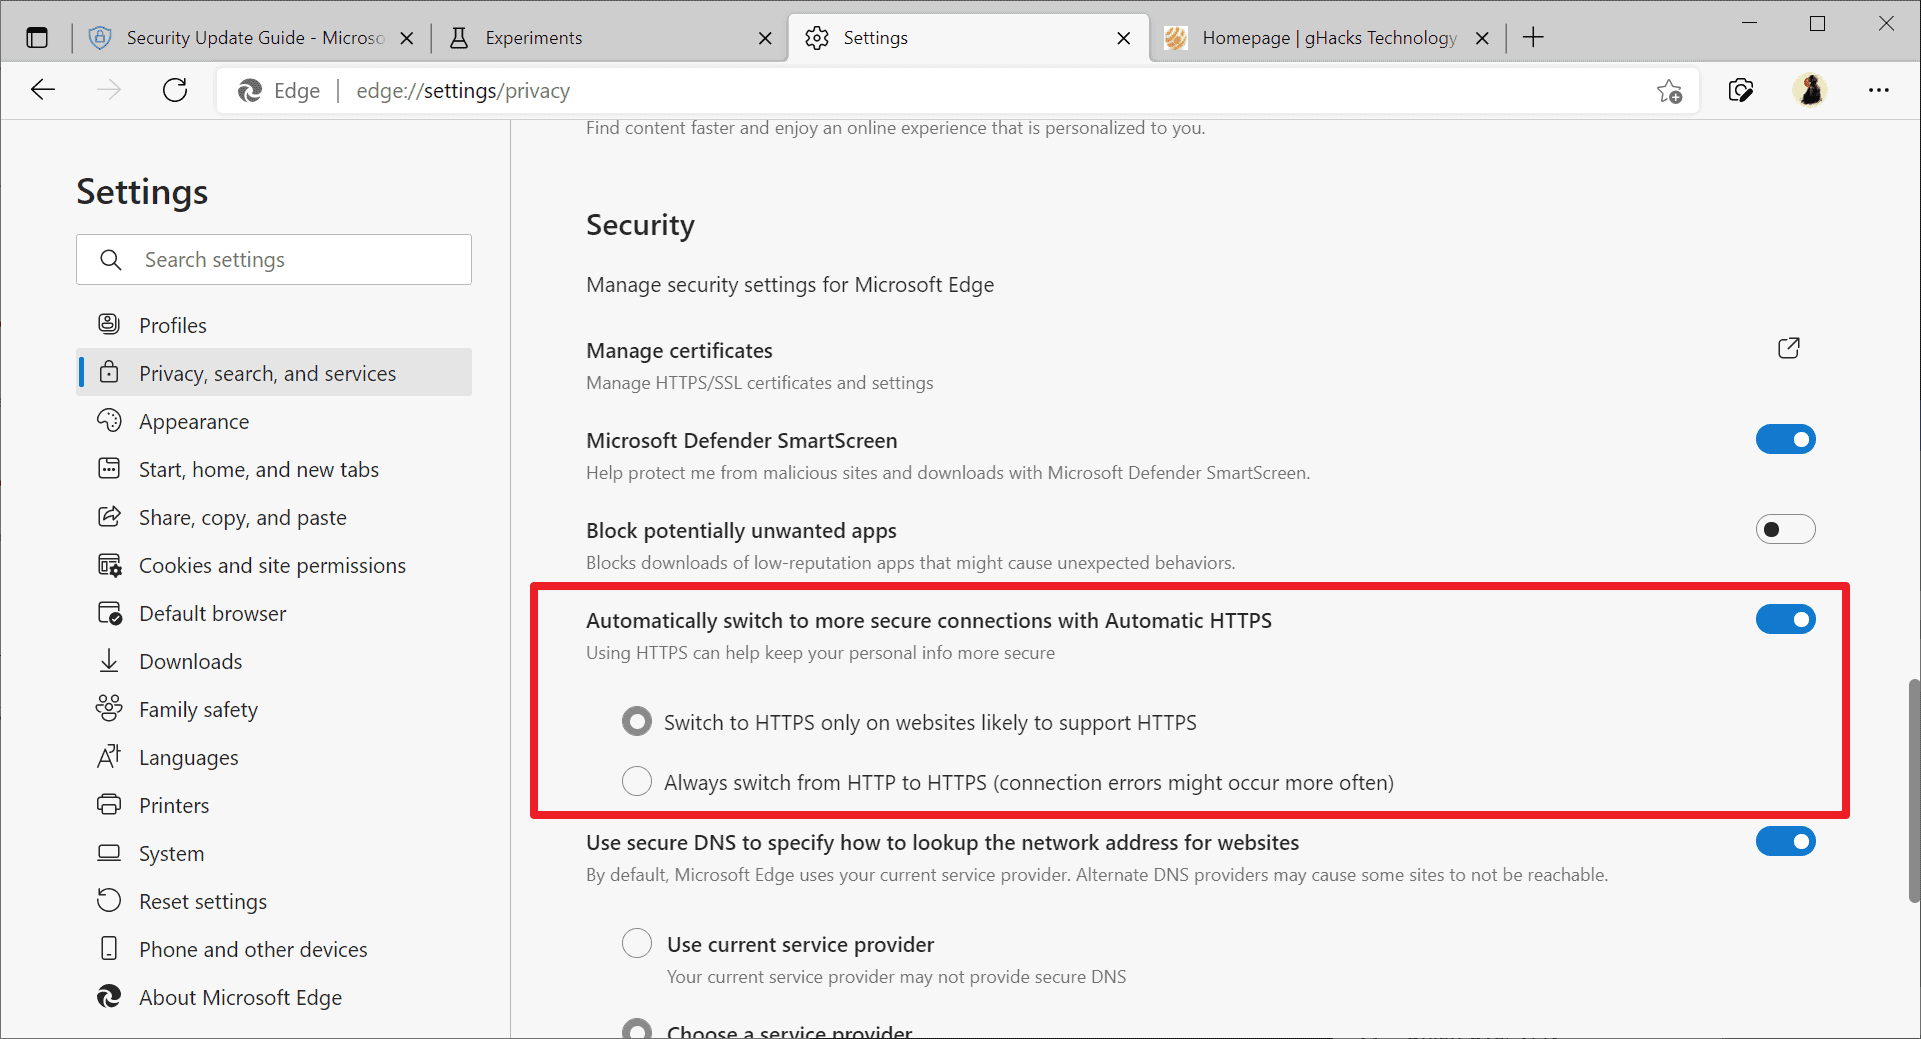Image resolution: width=1921 pixels, height=1039 pixels.
Task: Click the page refresh icon
Action: click(175, 89)
